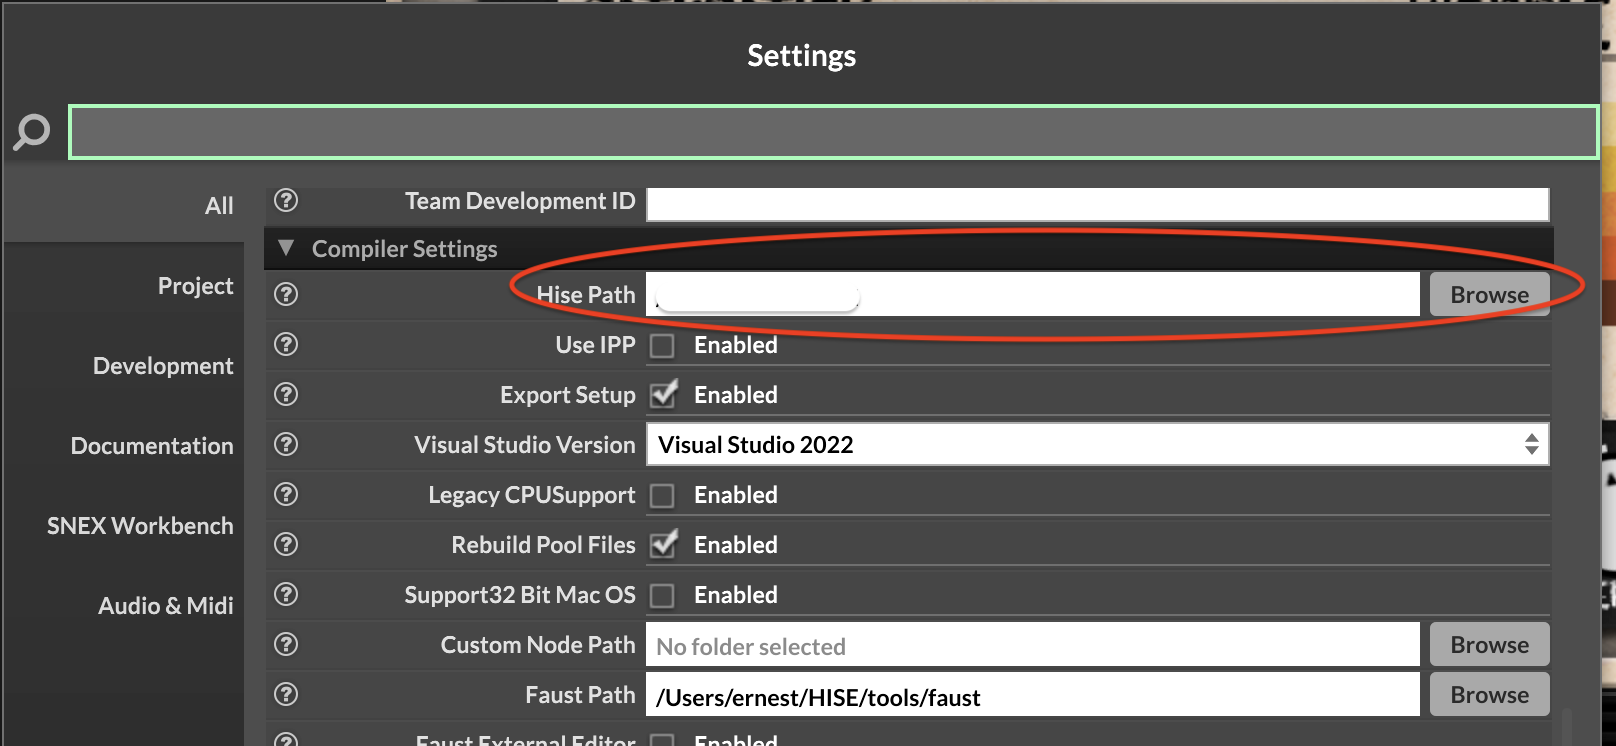
Task: Click the Enabled label beside Legacy CPUSupport
Action: click(x=736, y=495)
